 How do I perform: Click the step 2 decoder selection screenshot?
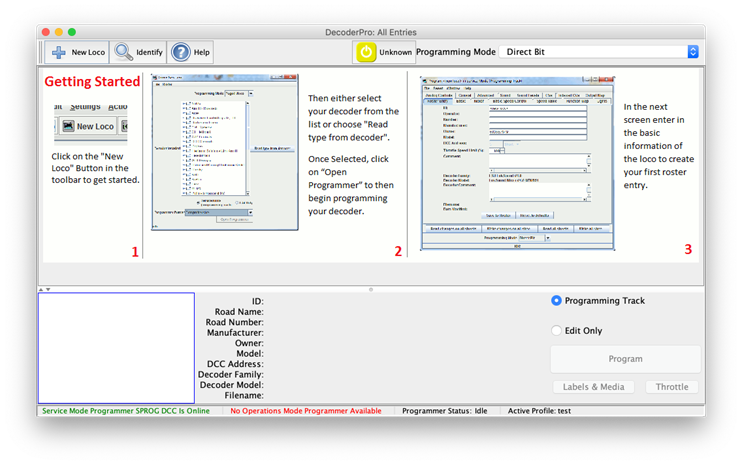point(225,152)
